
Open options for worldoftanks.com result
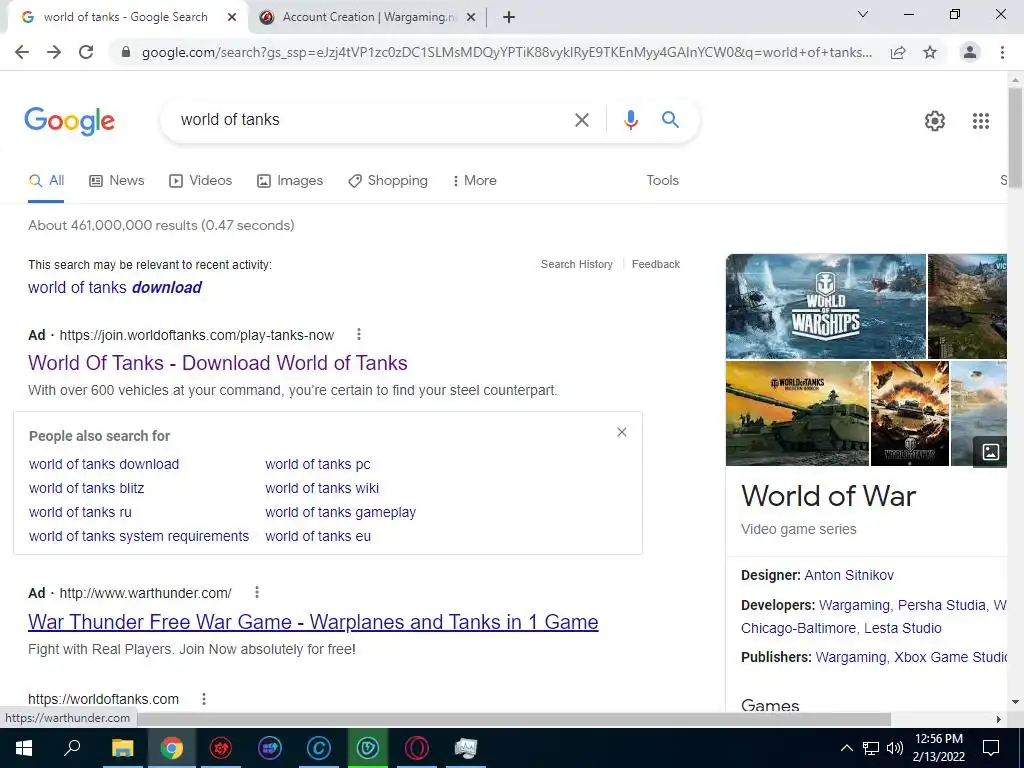click(204, 699)
